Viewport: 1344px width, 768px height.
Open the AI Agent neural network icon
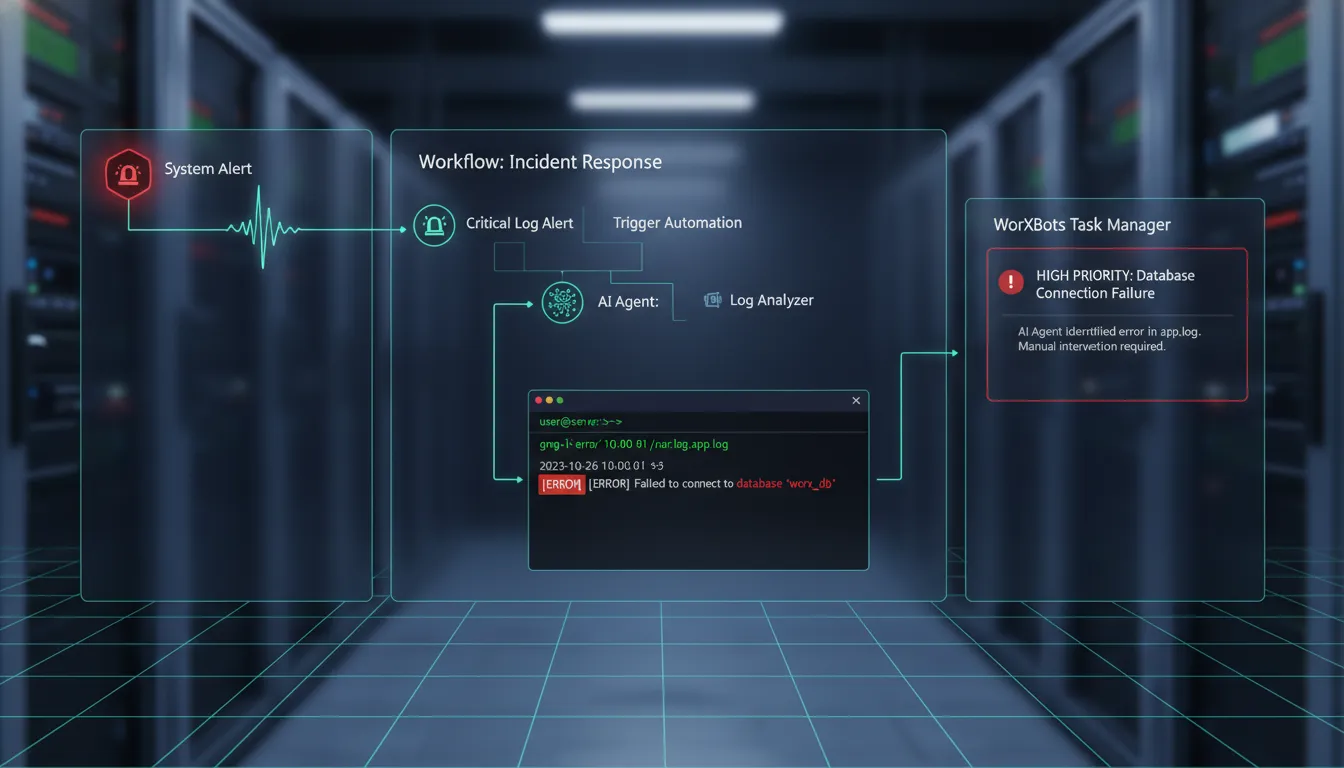click(x=562, y=302)
